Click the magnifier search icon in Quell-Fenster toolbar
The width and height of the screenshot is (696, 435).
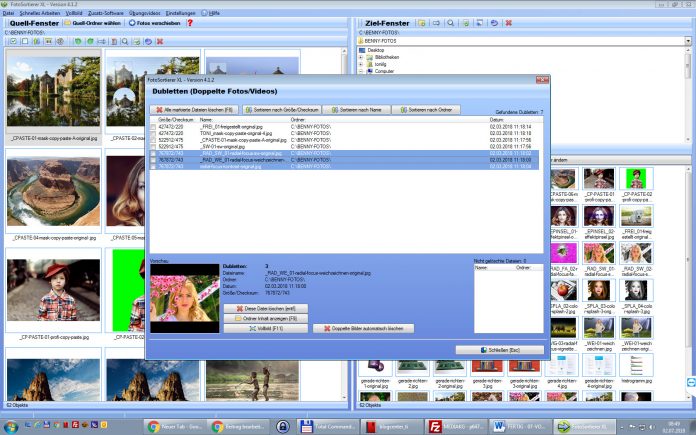coord(125,41)
